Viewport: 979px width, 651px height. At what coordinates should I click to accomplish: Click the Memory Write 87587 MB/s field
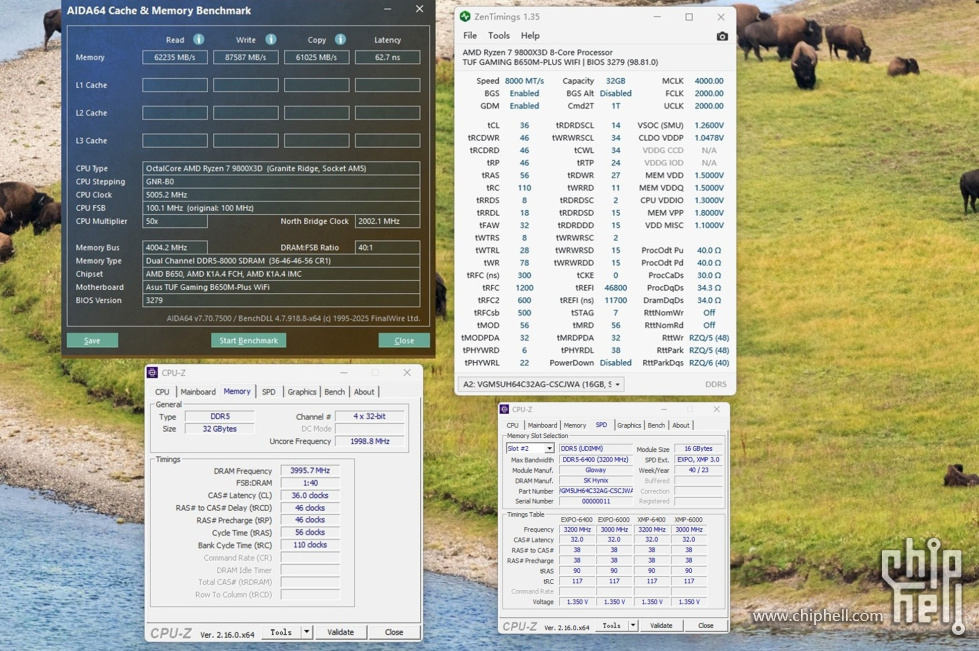[245, 57]
